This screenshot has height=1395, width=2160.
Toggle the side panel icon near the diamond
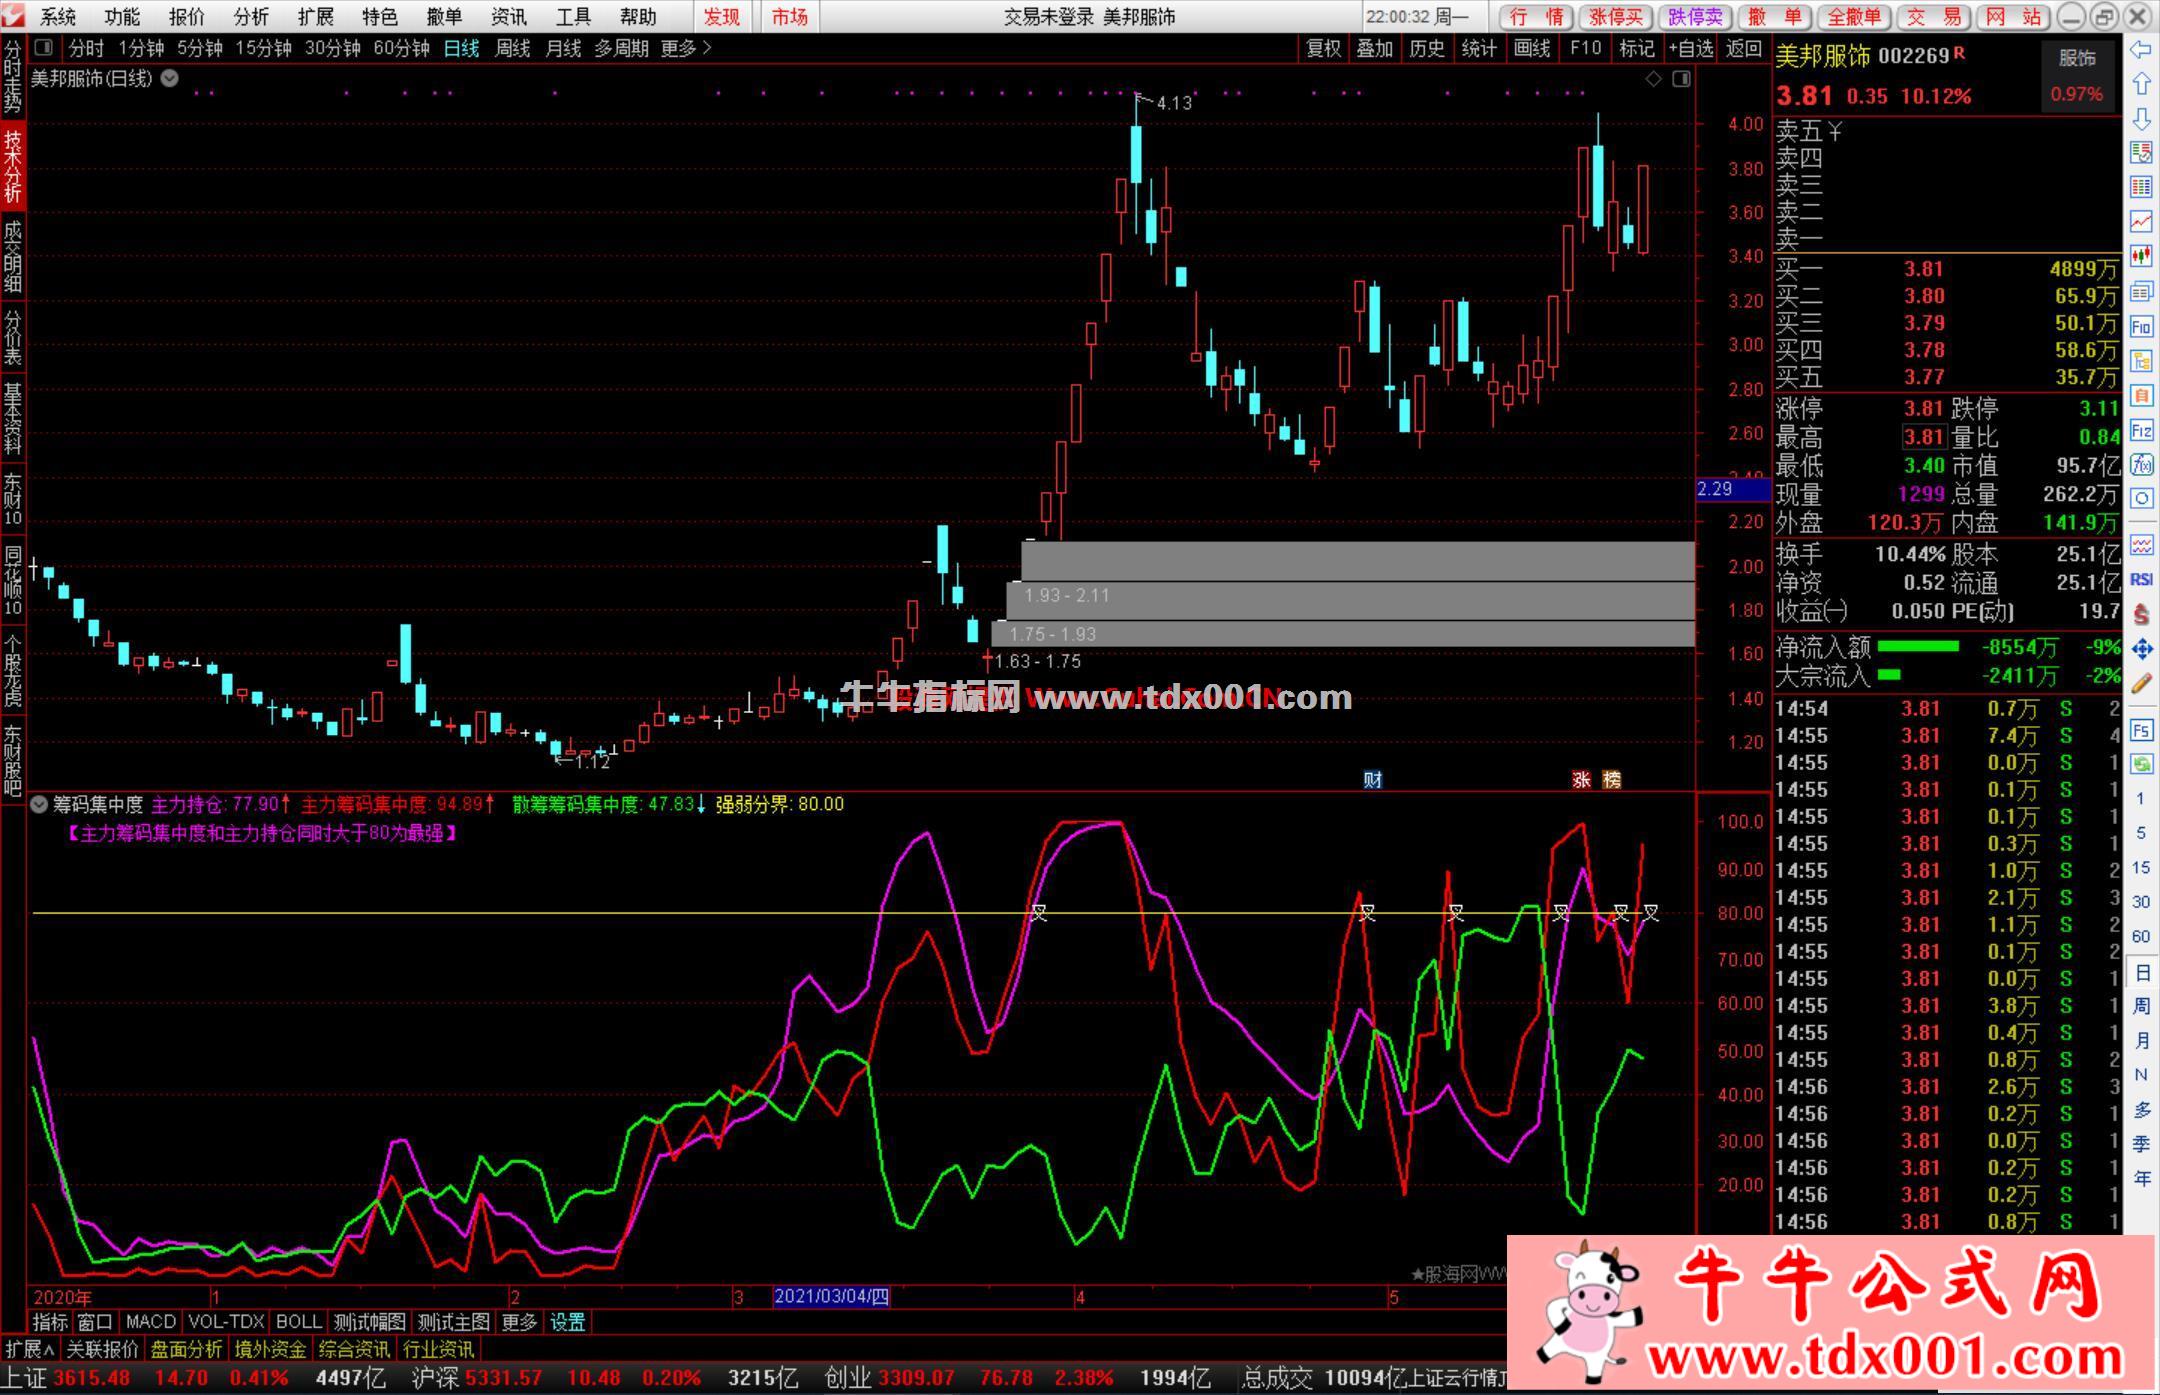pyautogui.click(x=1681, y=78)
